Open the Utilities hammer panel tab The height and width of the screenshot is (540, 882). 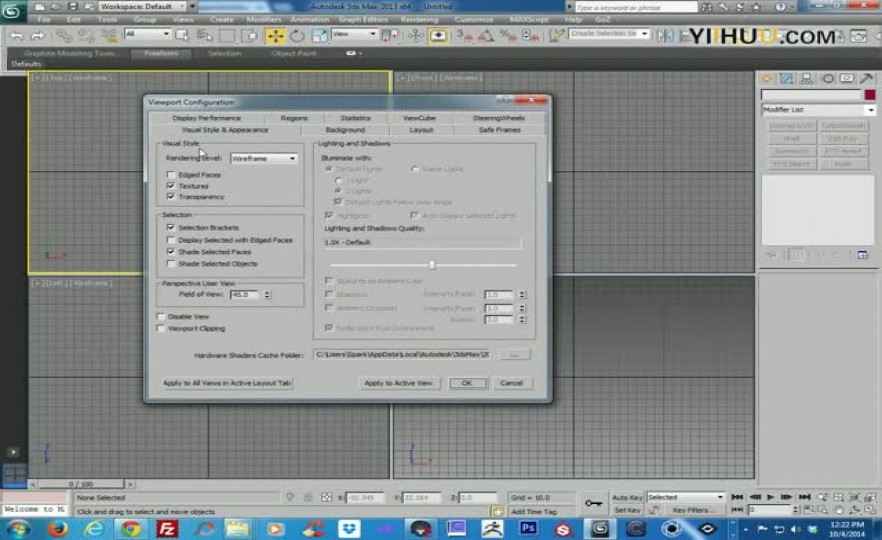pyautogui.click(x=866, y=79)
